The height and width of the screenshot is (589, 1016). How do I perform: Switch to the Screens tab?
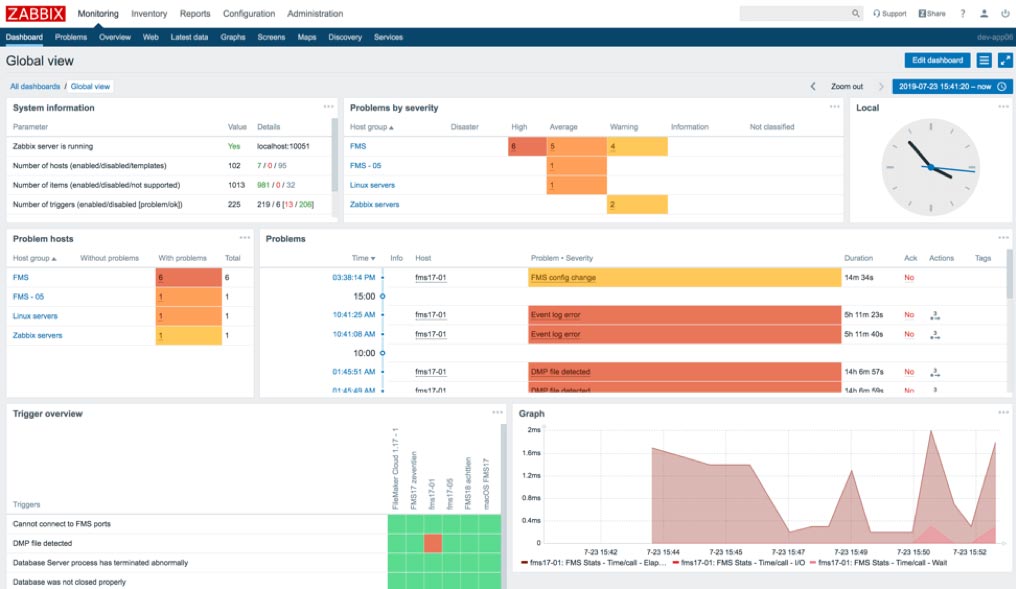pos(271,37)
